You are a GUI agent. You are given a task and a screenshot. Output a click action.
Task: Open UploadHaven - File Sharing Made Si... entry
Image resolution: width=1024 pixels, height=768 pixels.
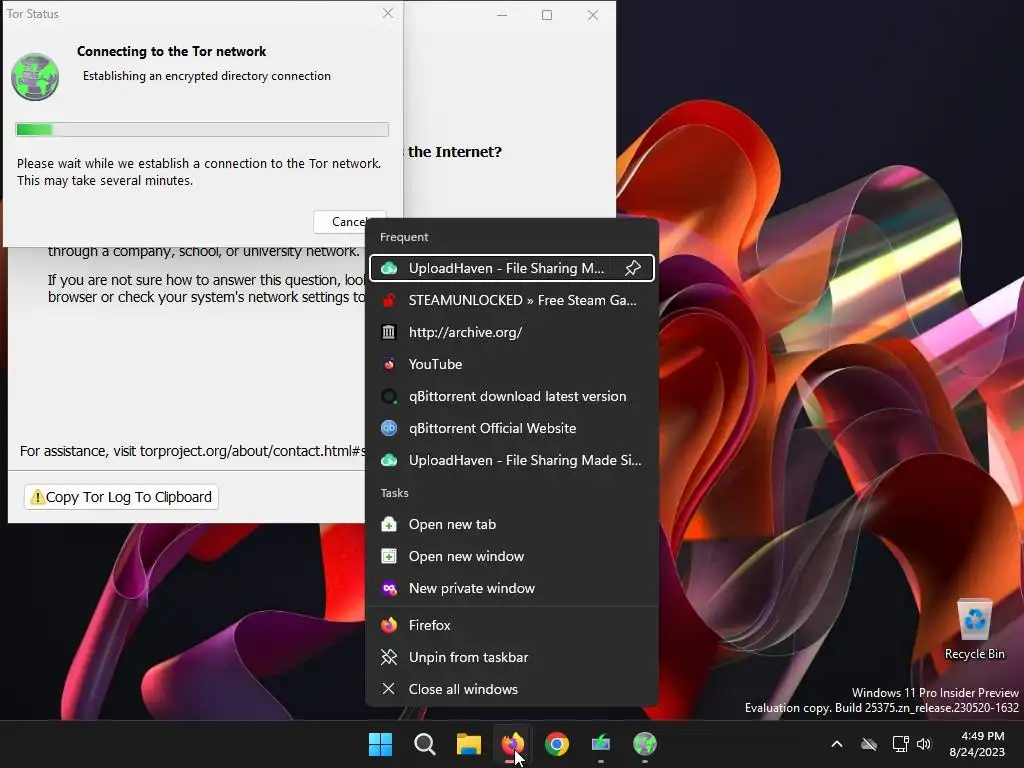tap(512, 460)
